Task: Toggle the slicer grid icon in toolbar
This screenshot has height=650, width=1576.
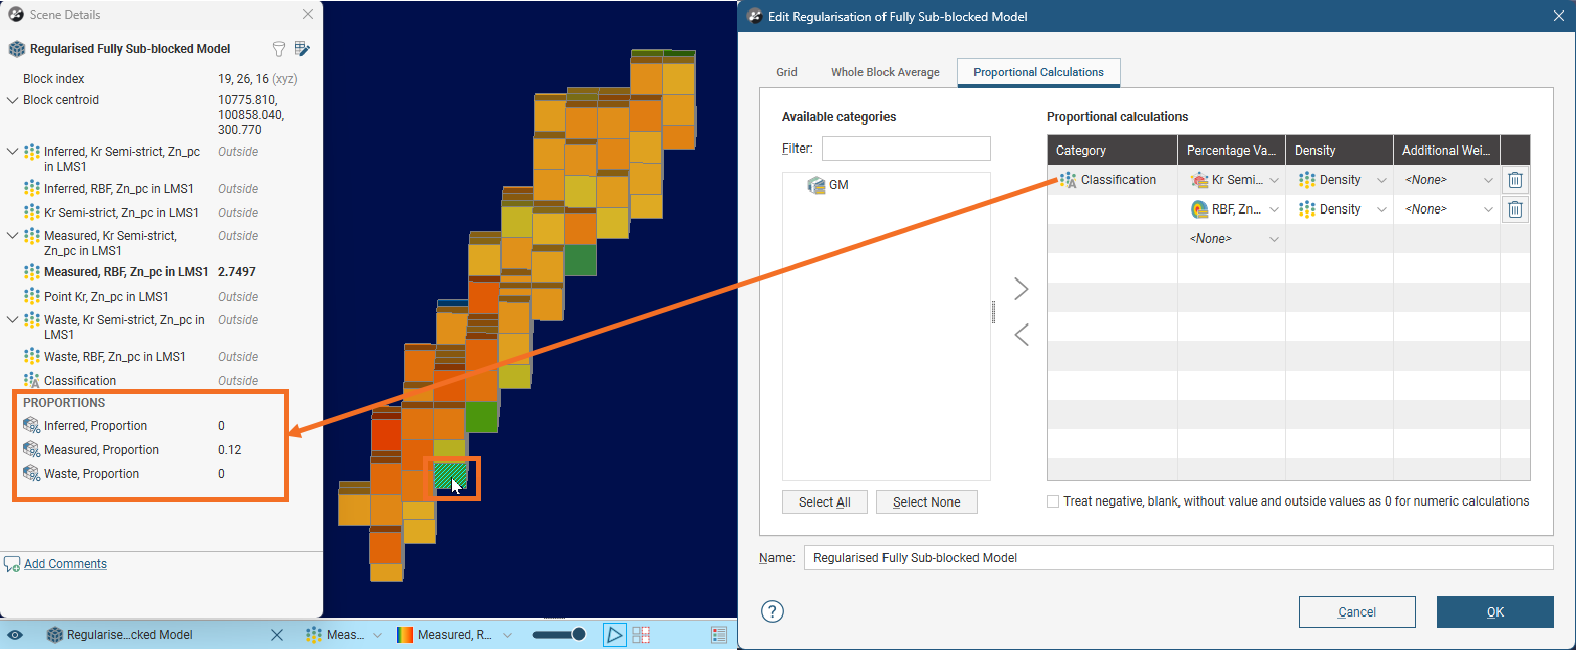Action: (641, 635)
